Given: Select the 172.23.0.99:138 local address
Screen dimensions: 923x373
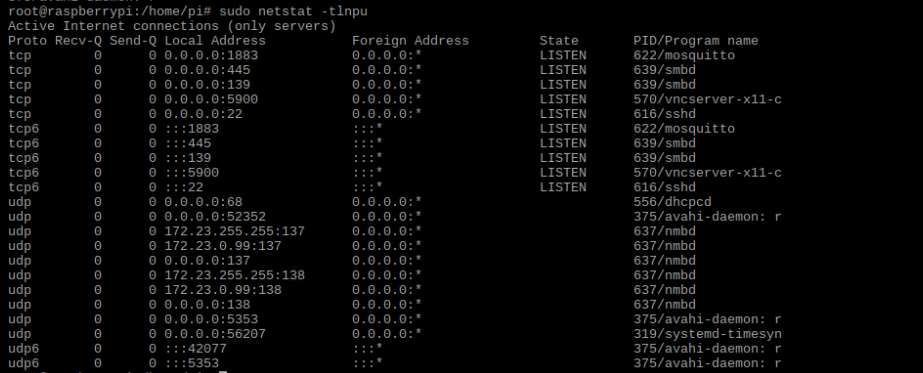Looking at the screenshot, I should pyautogui.click(x=223, y=290).
